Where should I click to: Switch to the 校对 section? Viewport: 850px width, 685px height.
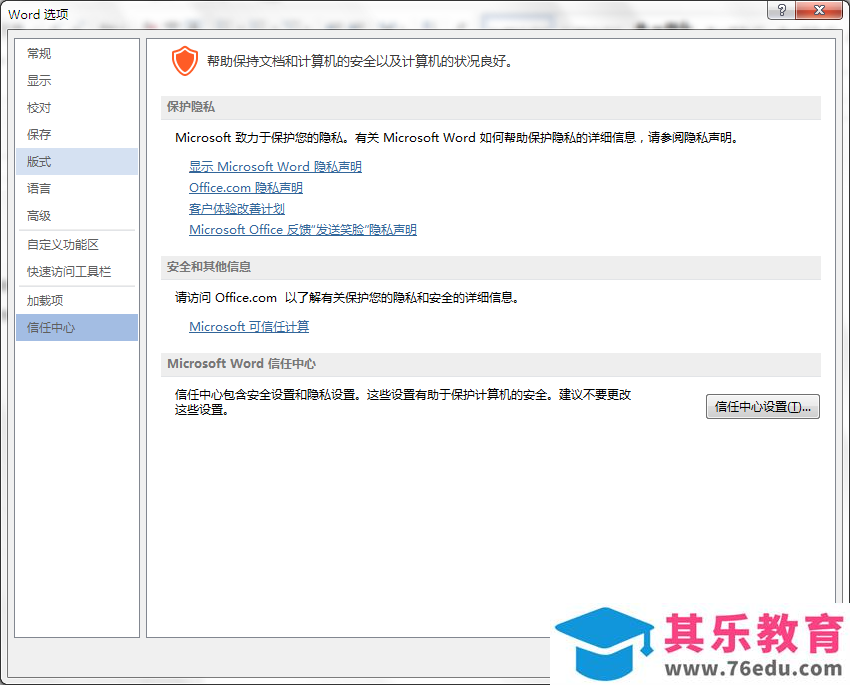click(76, 107)
